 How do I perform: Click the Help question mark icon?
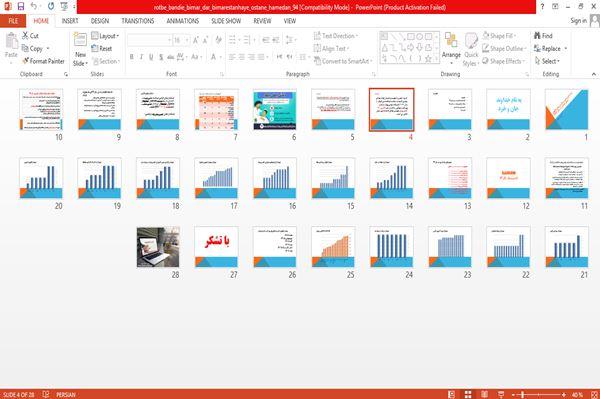(542, 7)
